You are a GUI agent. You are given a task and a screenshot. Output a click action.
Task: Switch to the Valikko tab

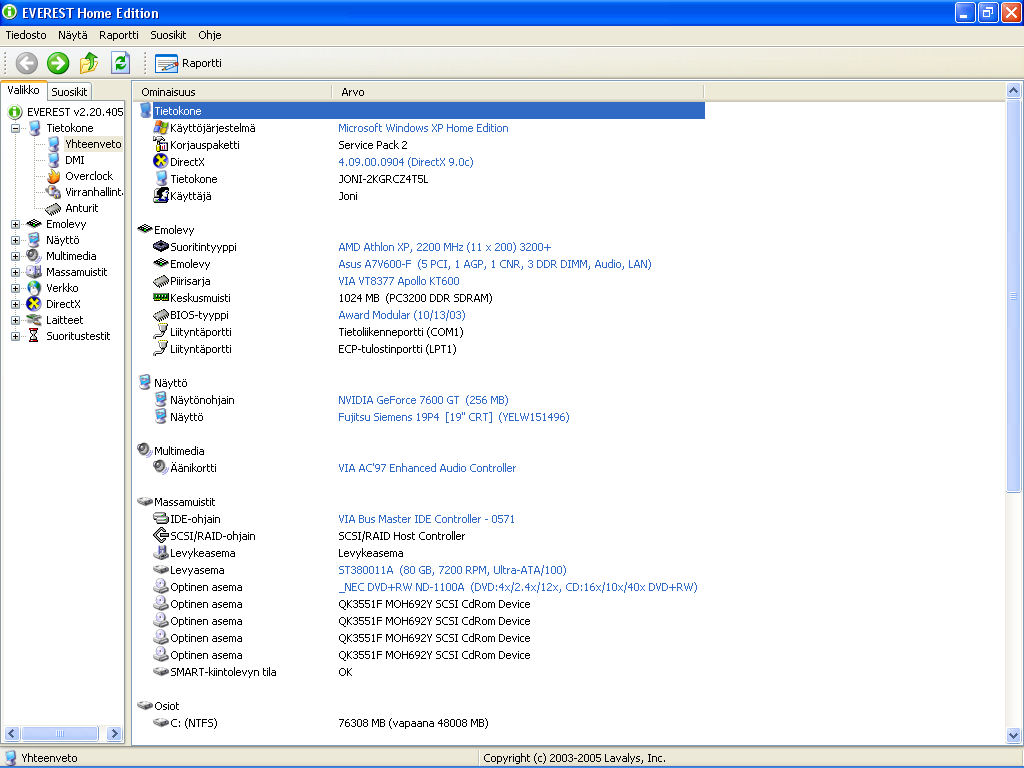(24, 90)
